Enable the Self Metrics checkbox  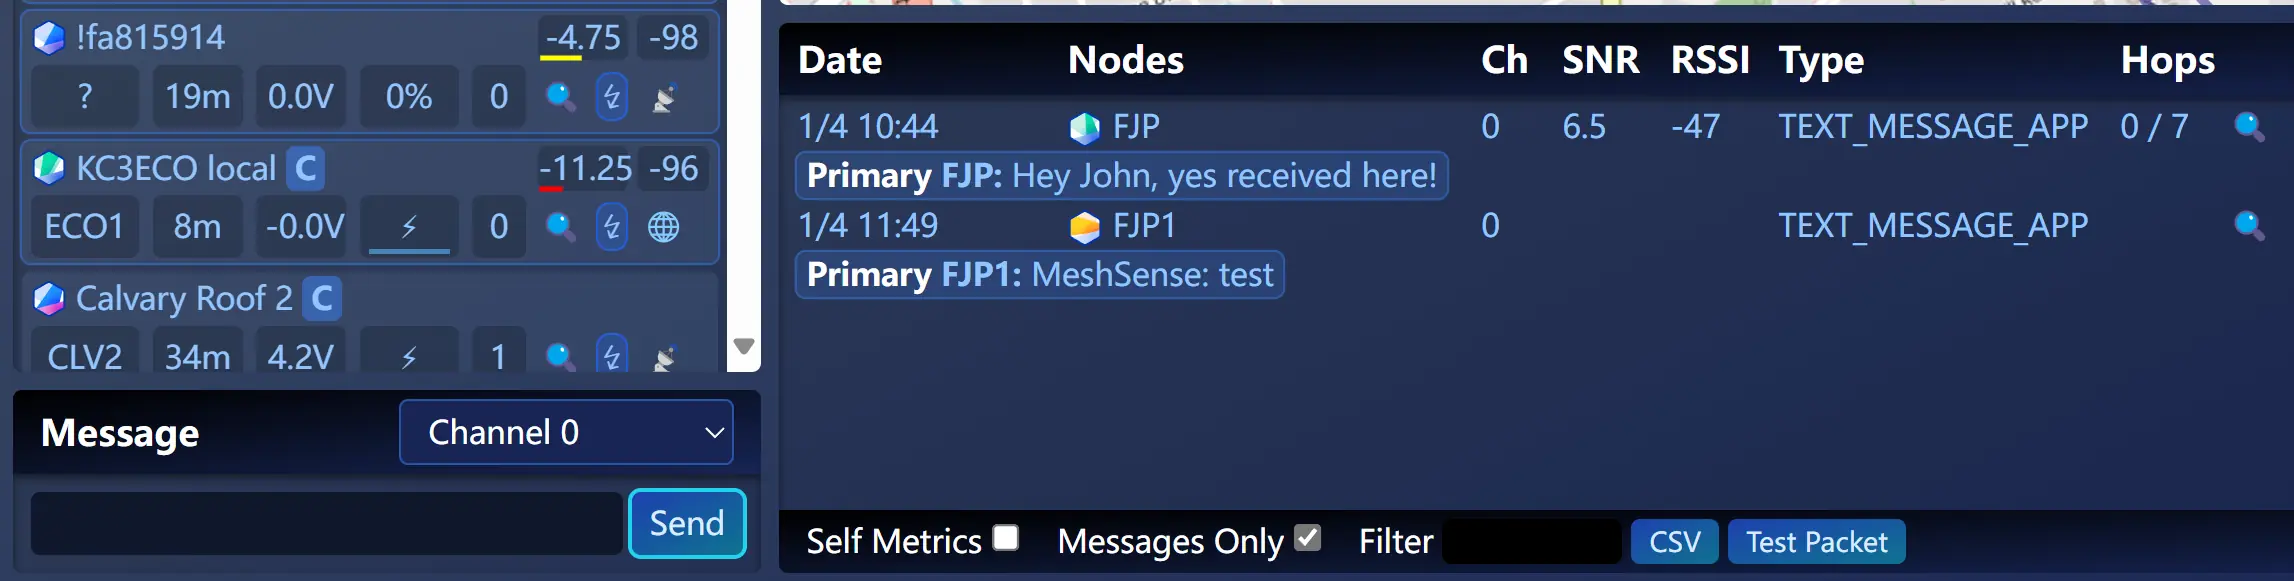(1006, 538)
